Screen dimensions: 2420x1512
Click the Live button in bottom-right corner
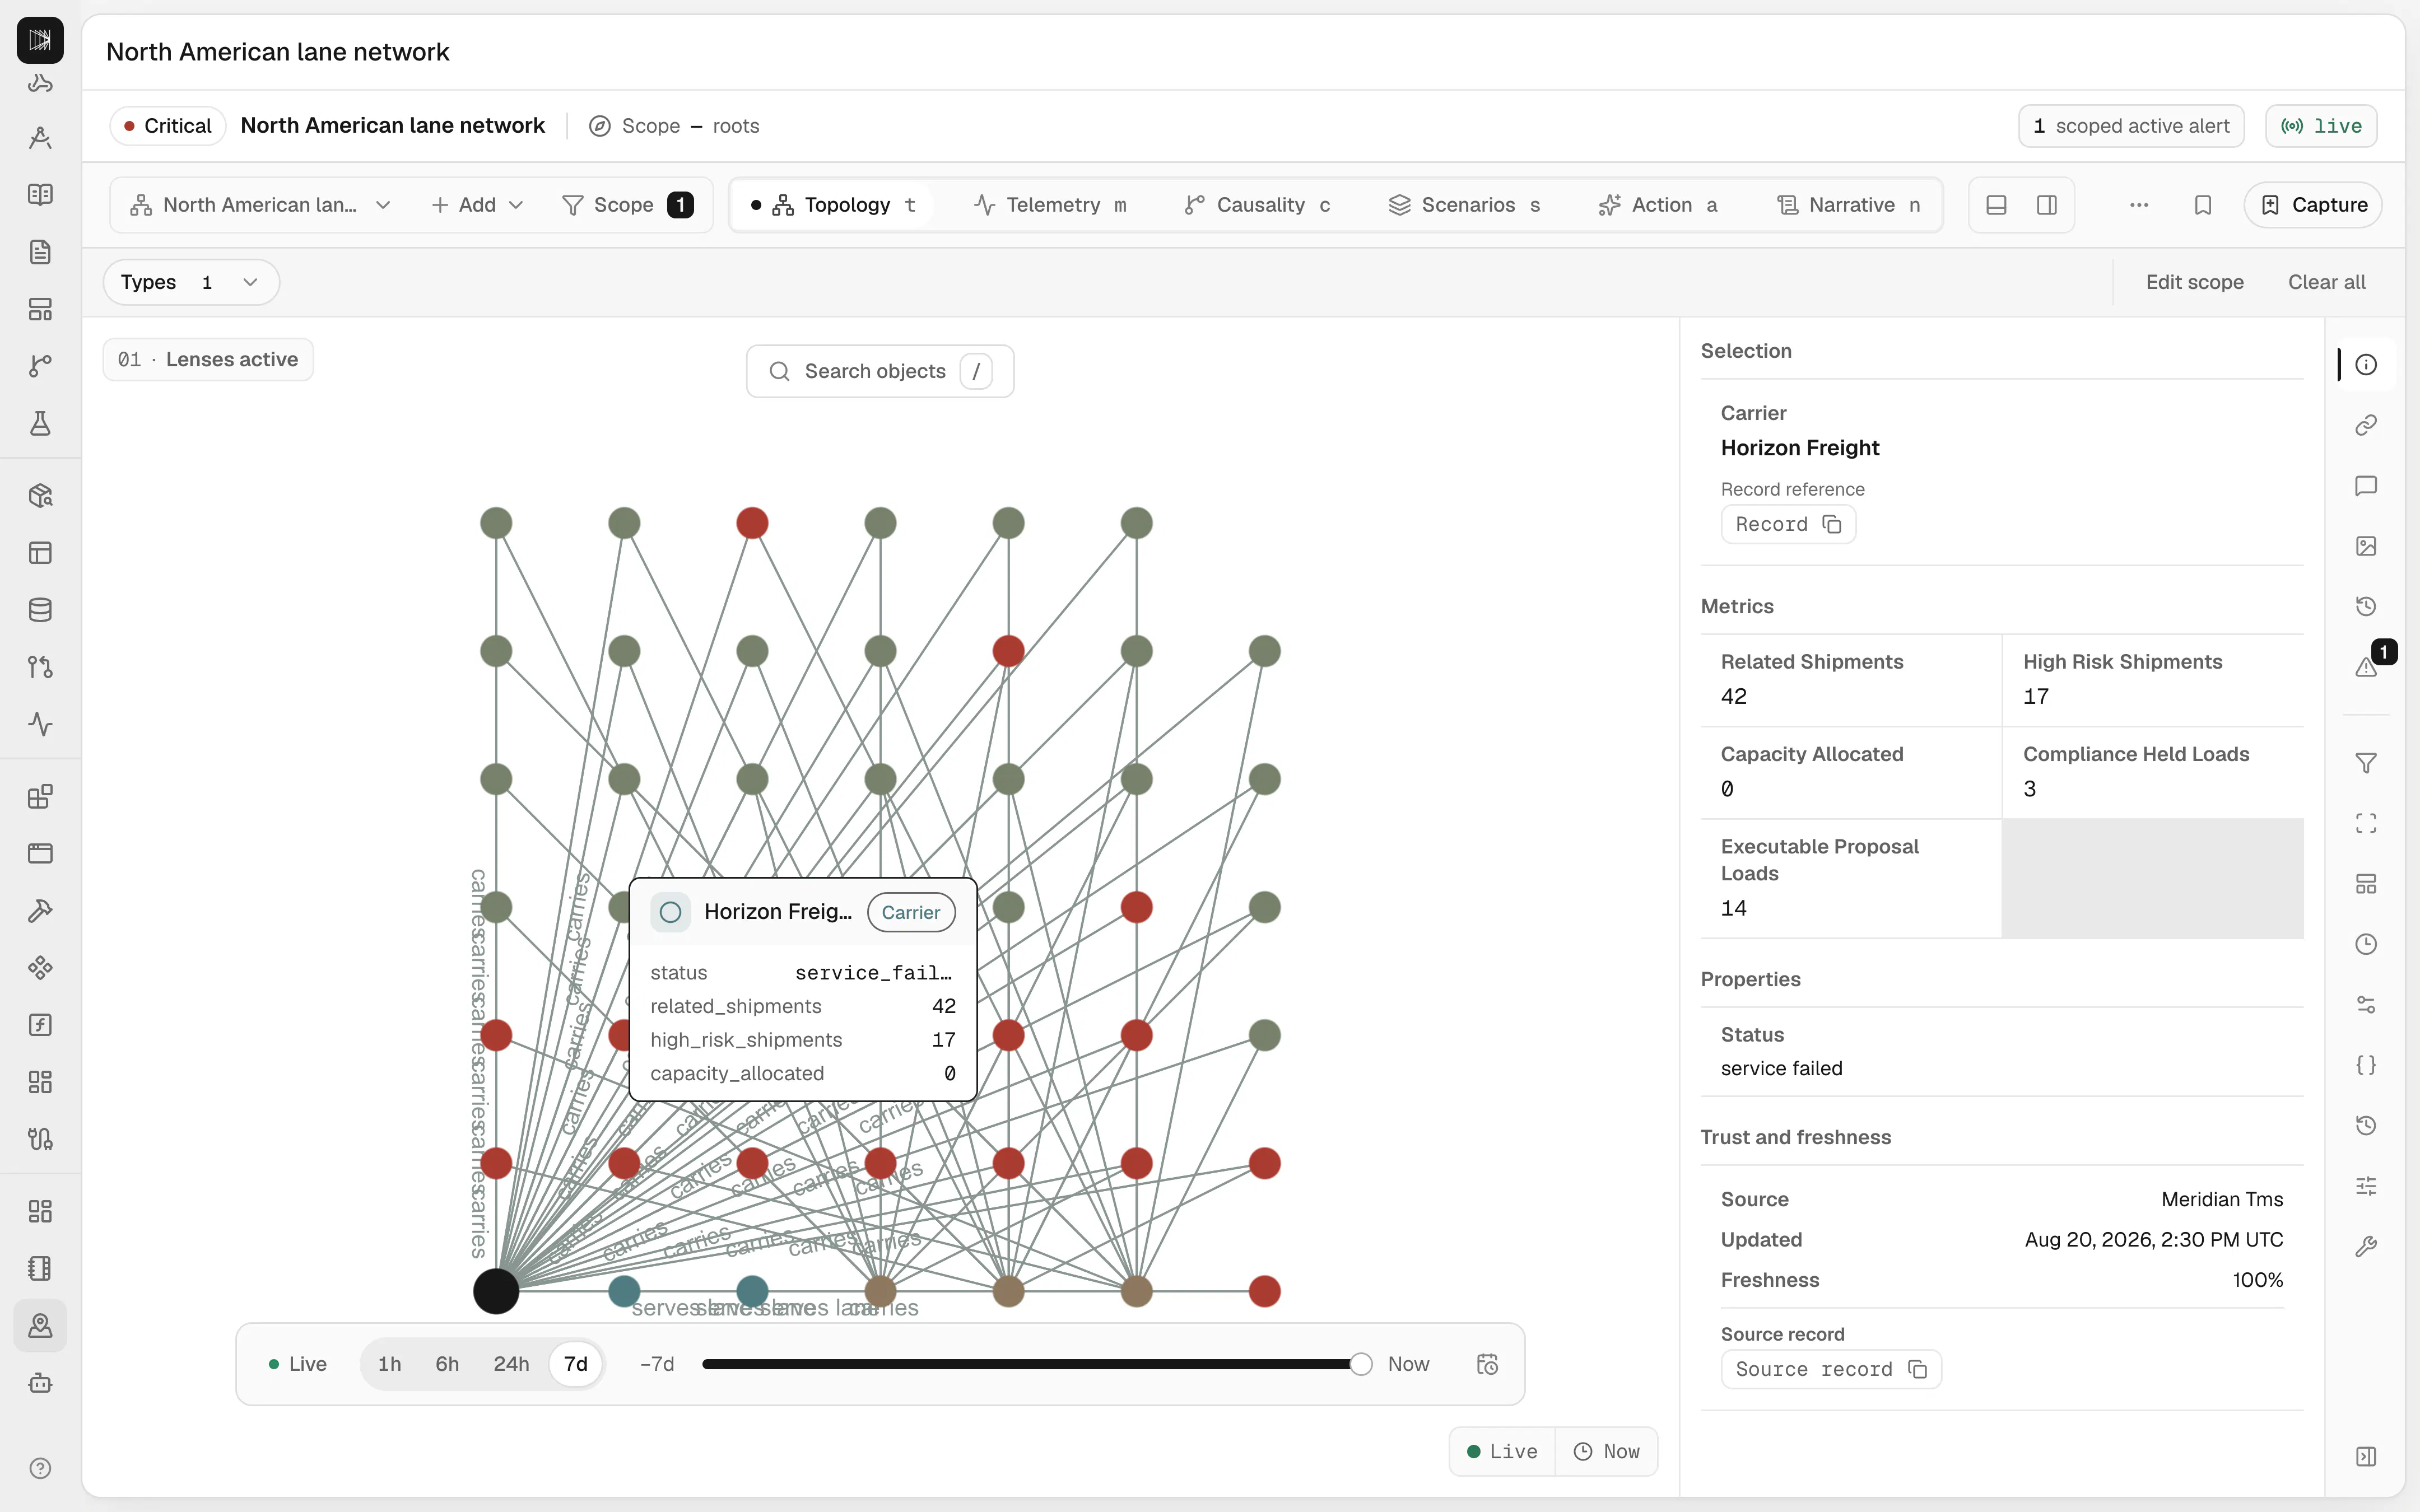click(x=1502, y=1451)
